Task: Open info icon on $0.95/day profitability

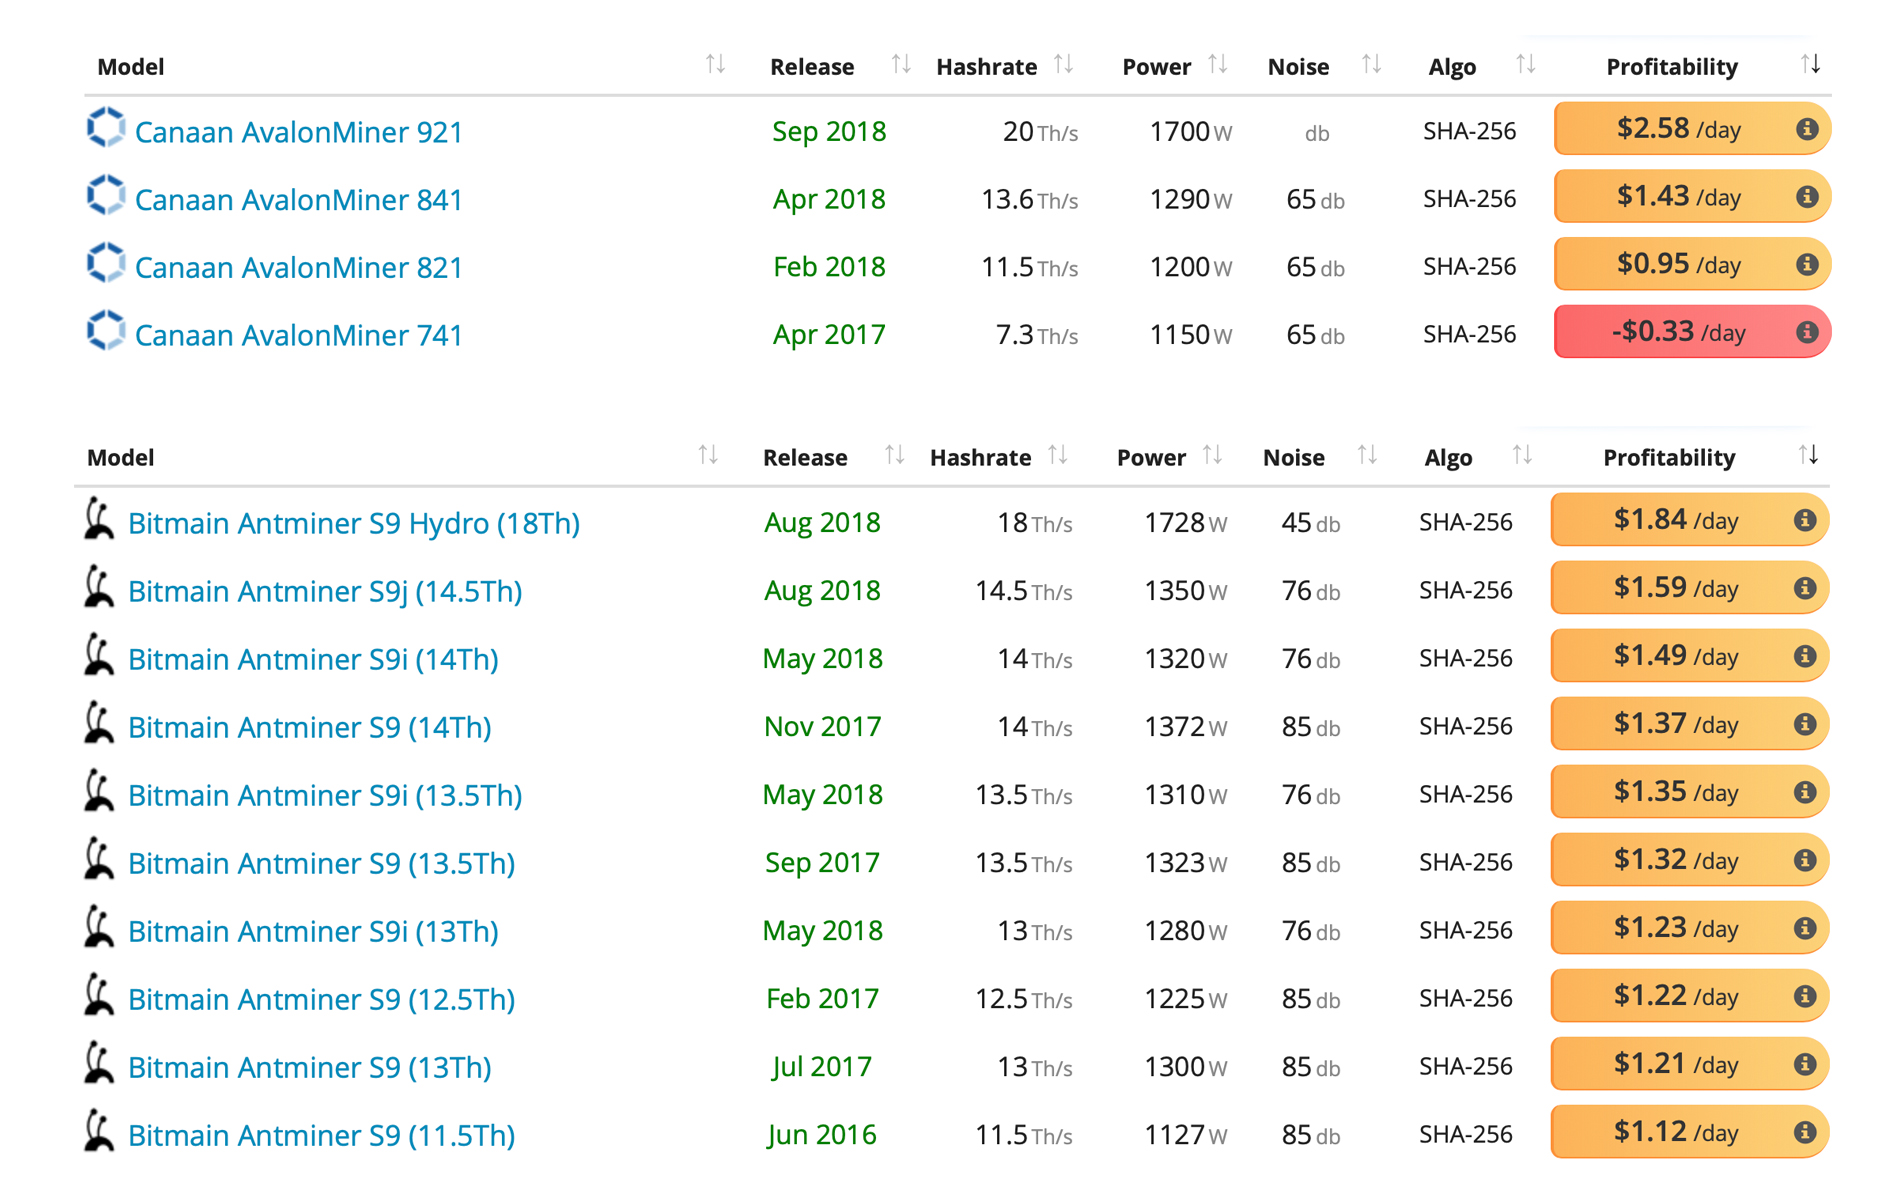Action: (1806, 265)
